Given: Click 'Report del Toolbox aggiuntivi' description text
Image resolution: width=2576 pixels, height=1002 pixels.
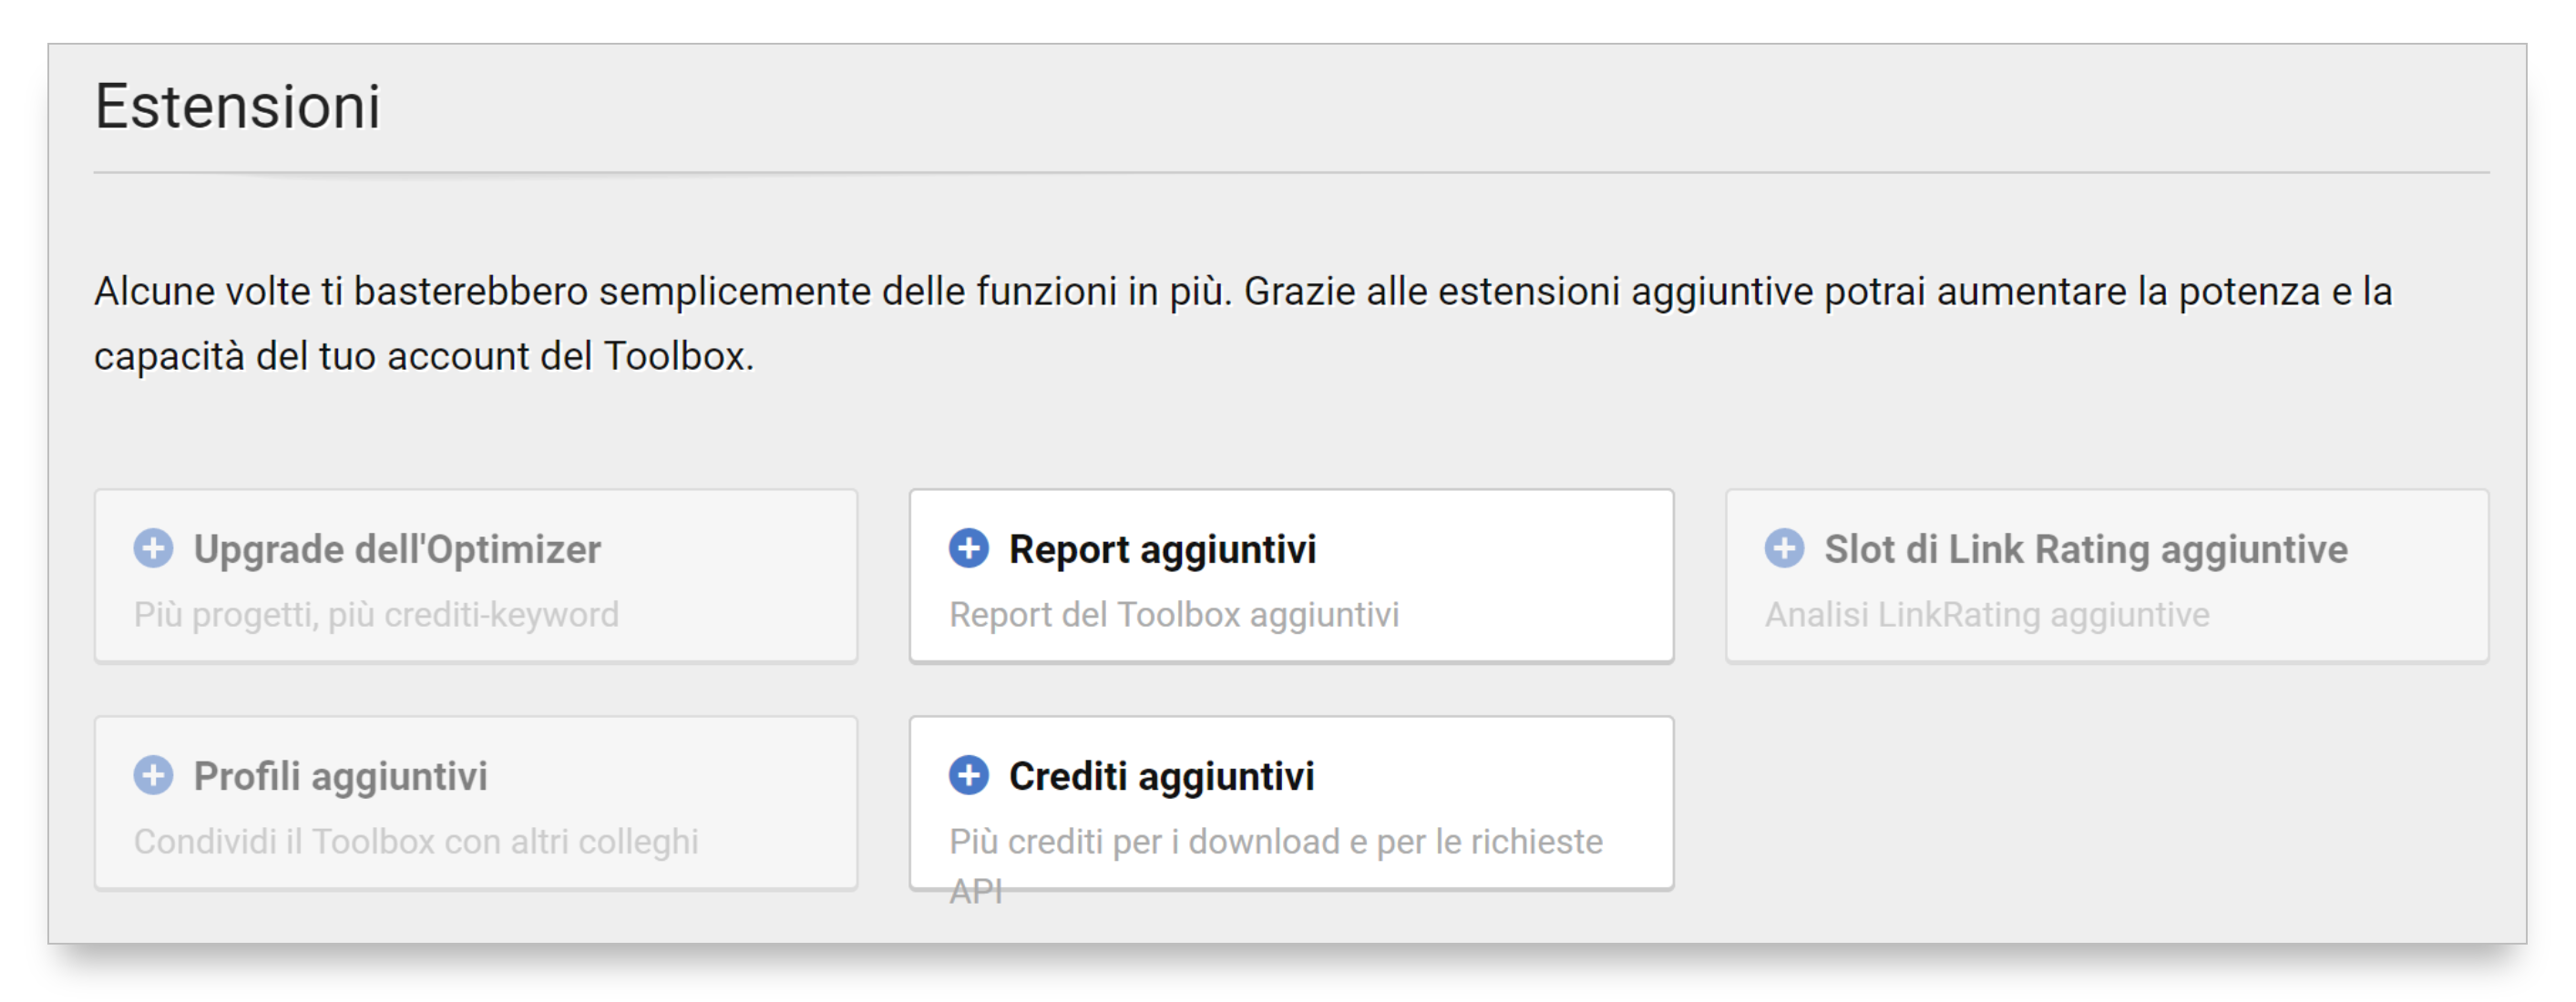Looking at the screenshot, I should click(x=1174, y=614).
